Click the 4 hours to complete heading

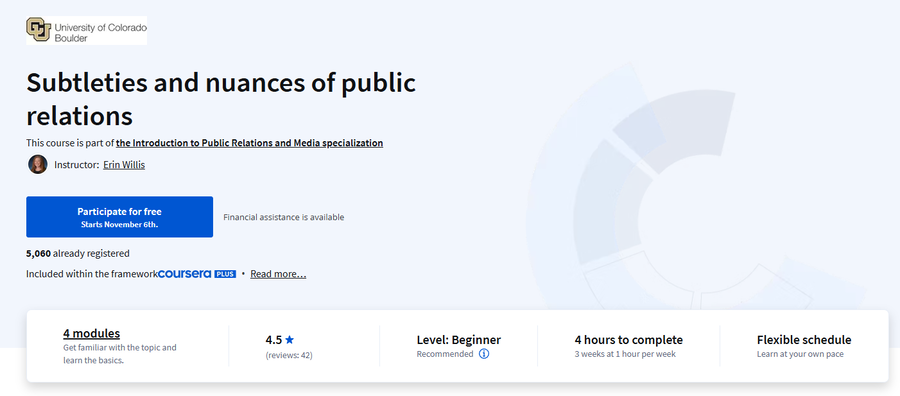click(x=629, y=340)
